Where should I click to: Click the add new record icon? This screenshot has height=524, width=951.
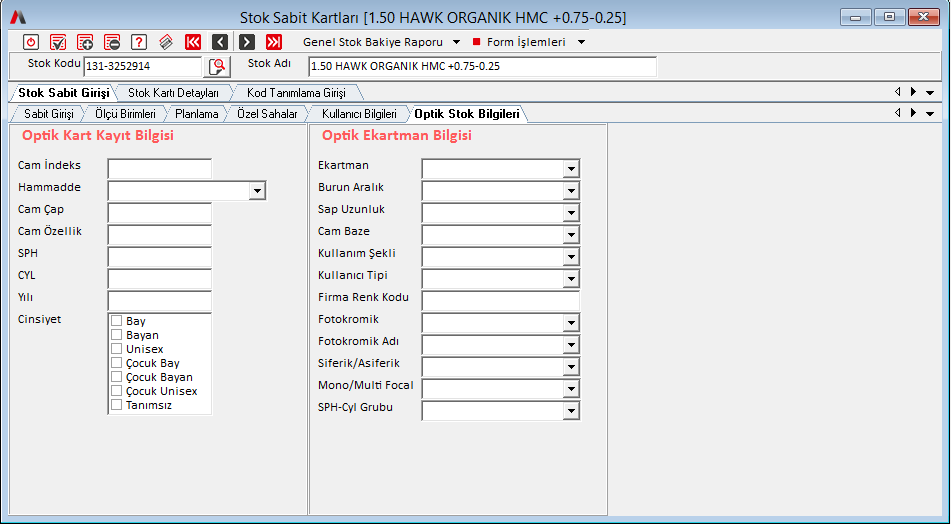85,42
